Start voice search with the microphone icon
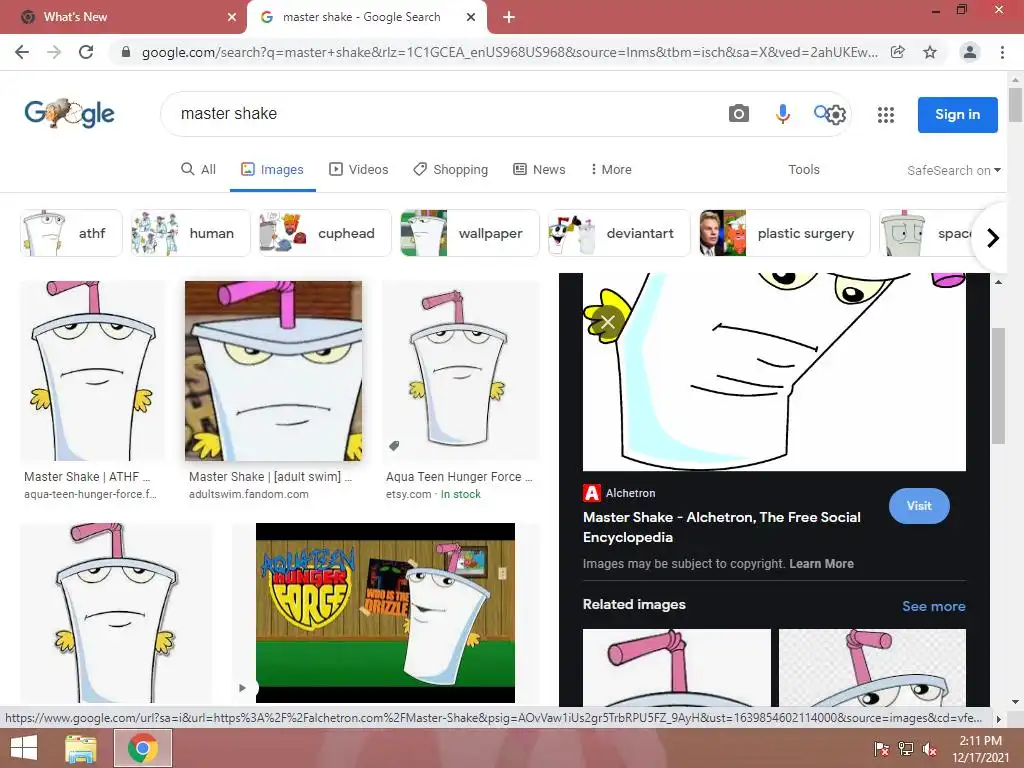 [782, 114]
